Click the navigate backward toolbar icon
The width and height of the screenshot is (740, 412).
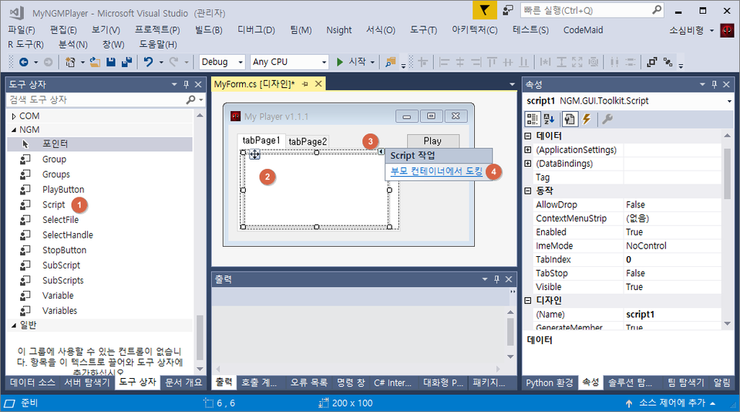[23, 62]
